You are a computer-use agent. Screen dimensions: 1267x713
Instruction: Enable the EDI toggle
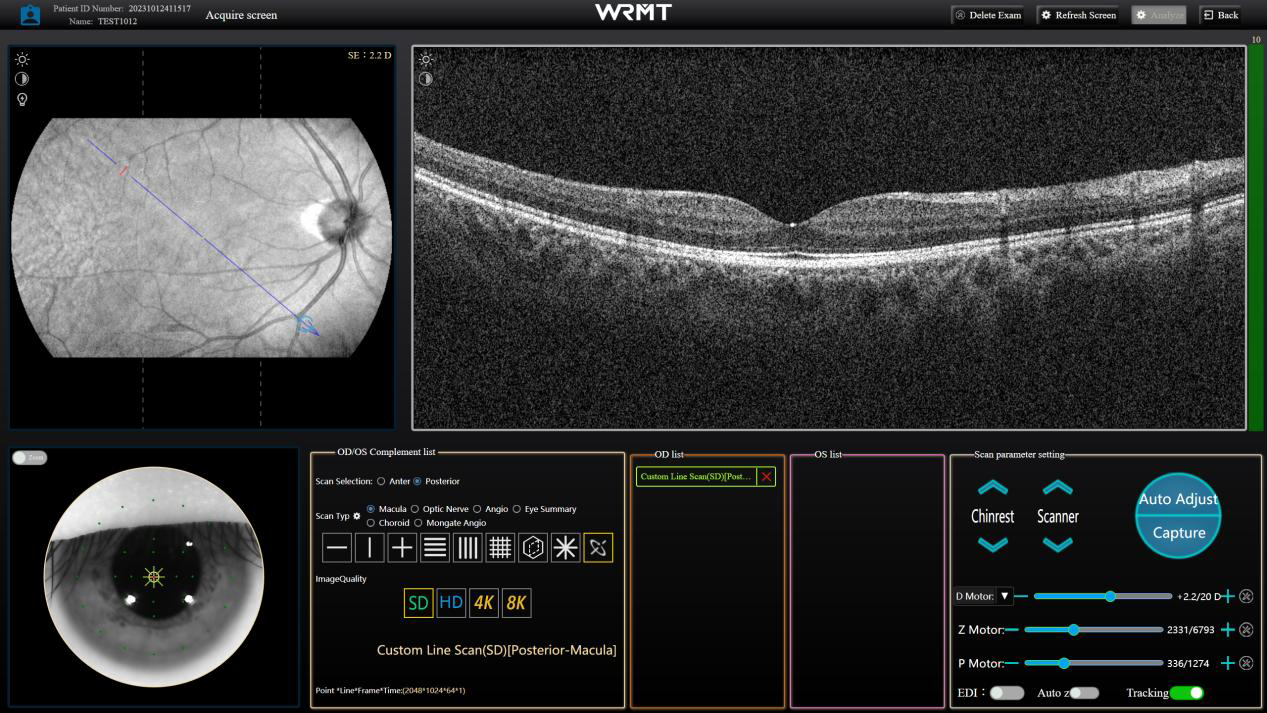point(1006,693)
